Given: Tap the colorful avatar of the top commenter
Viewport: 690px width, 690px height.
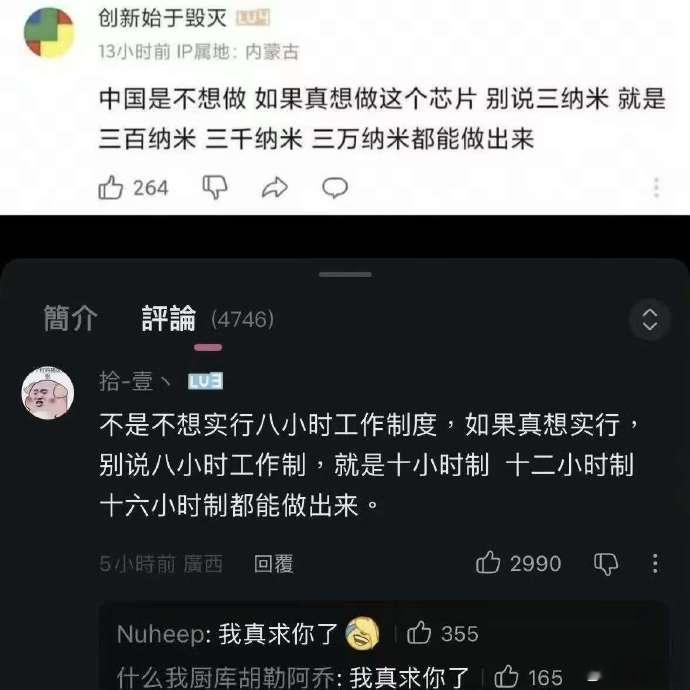Looking at the screenshot, I should pyautogui.click(x=49, y=32).
